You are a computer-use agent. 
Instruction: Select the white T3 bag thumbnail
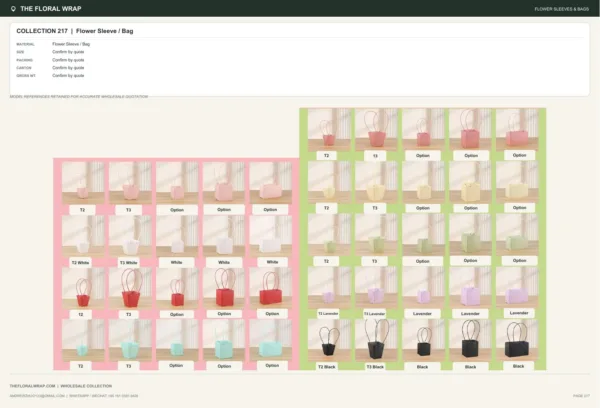130,236
